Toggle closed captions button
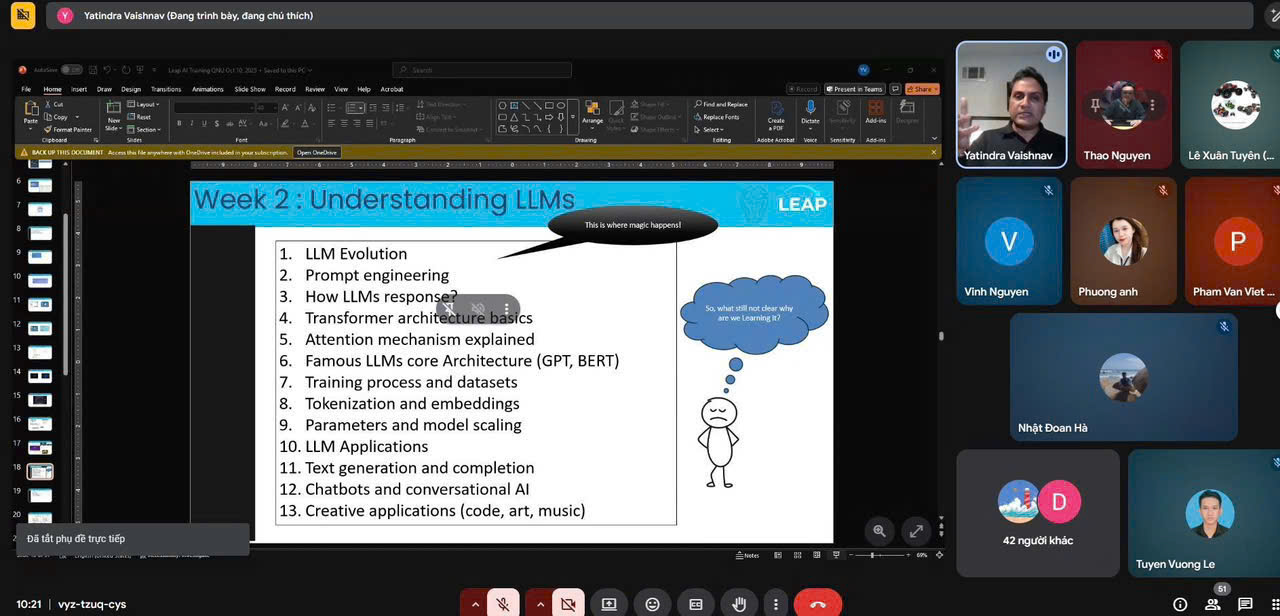This screenshot has width=1280, height=616. [x=696, y=604]
